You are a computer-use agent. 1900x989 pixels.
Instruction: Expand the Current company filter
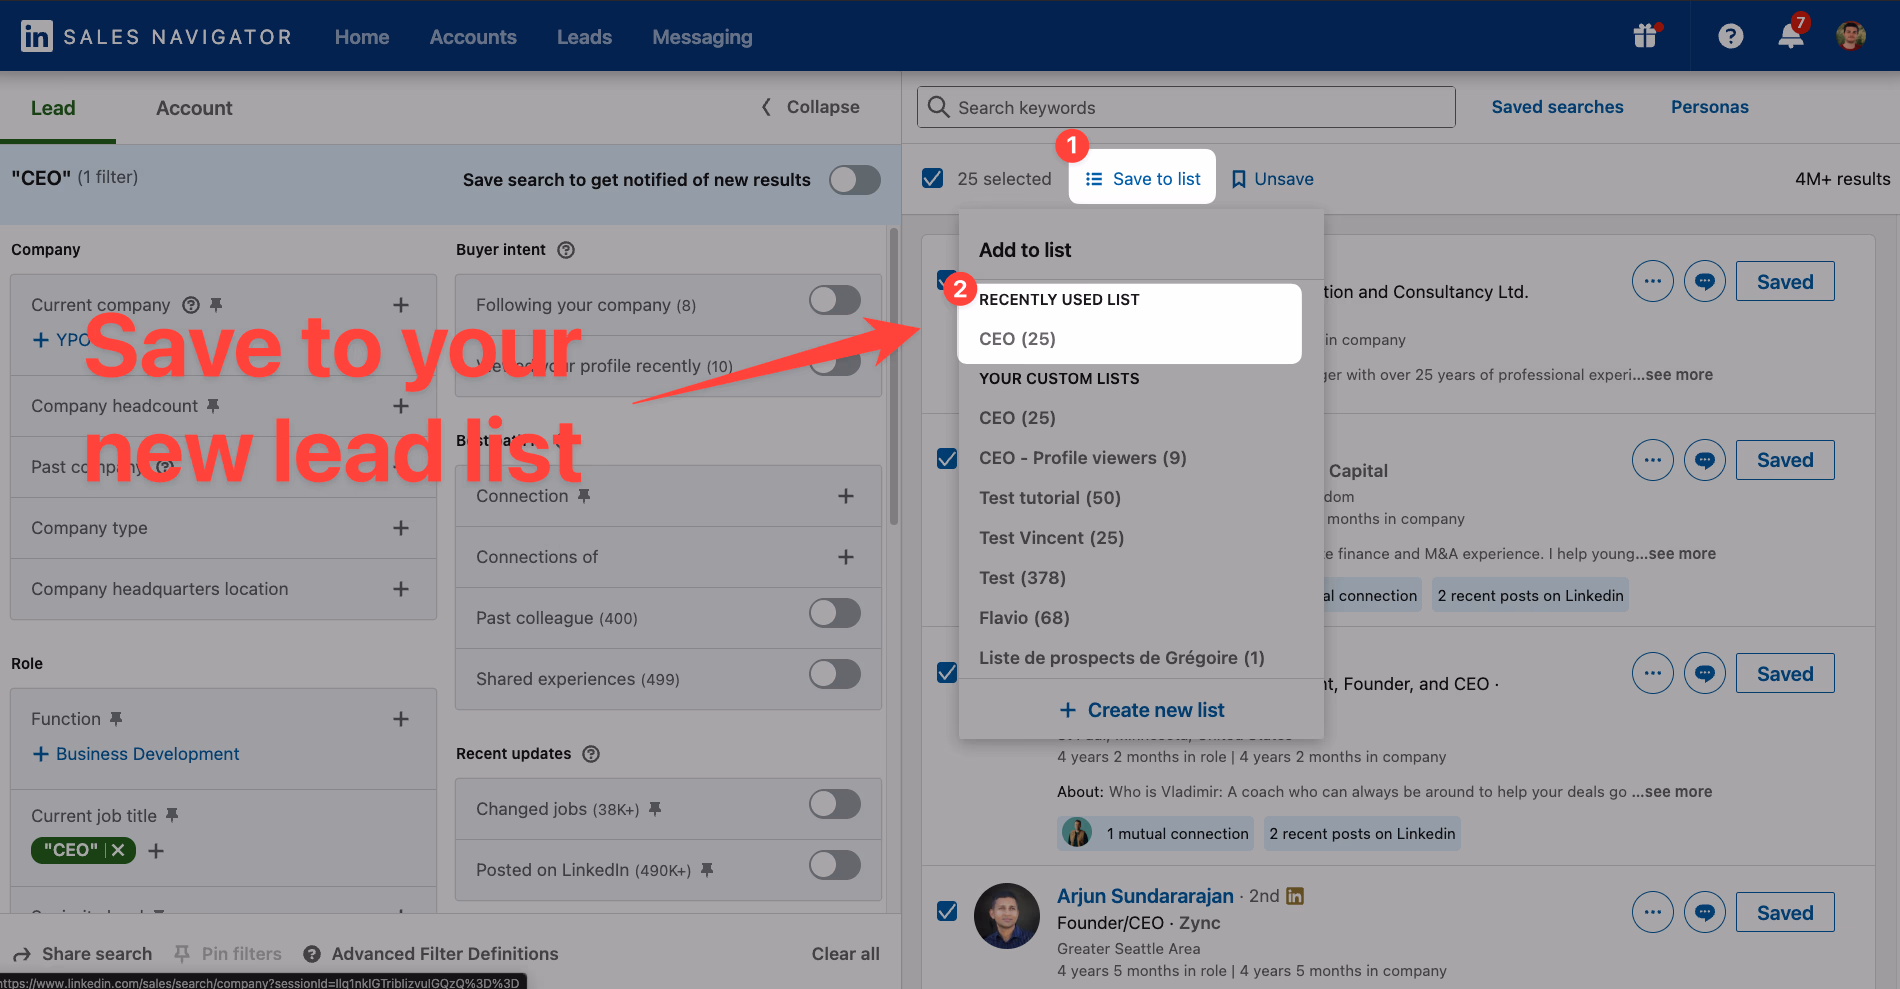pyautogui.click(x=401, y=305)
